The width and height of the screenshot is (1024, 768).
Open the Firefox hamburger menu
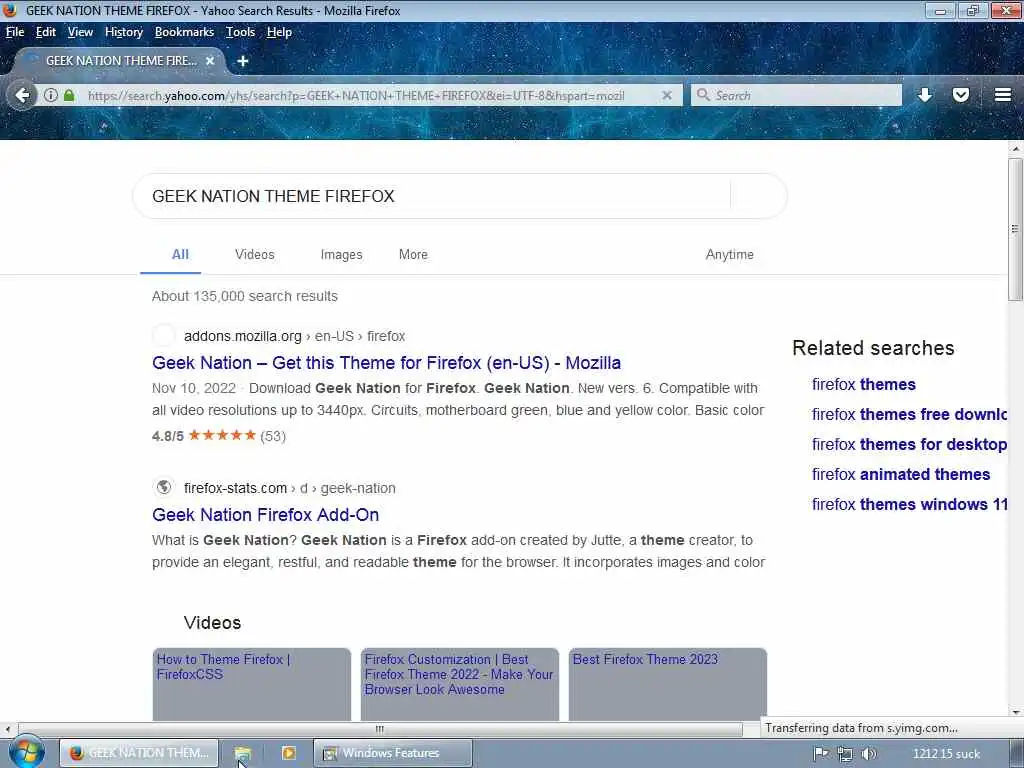[x=1002, y=95]
